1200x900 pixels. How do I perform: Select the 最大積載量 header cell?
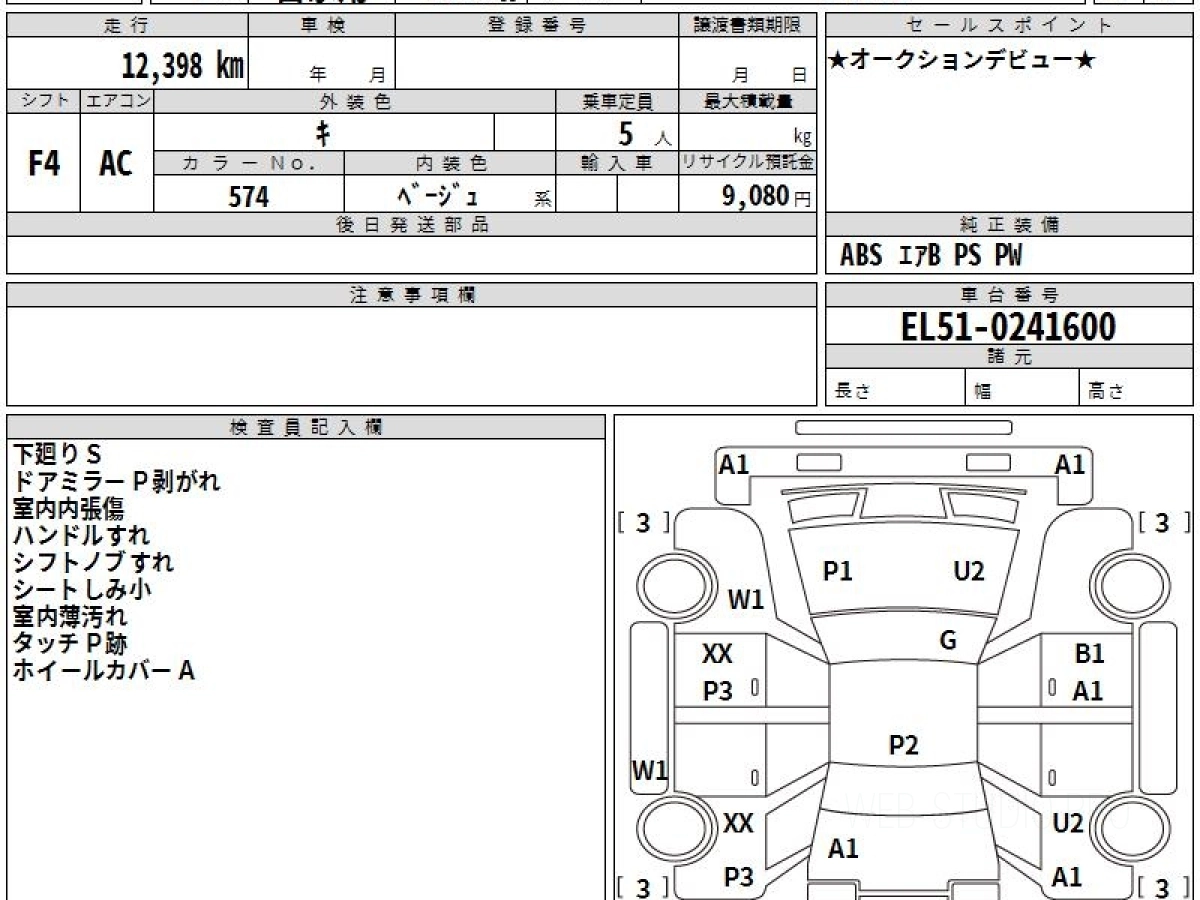point(747,101)
